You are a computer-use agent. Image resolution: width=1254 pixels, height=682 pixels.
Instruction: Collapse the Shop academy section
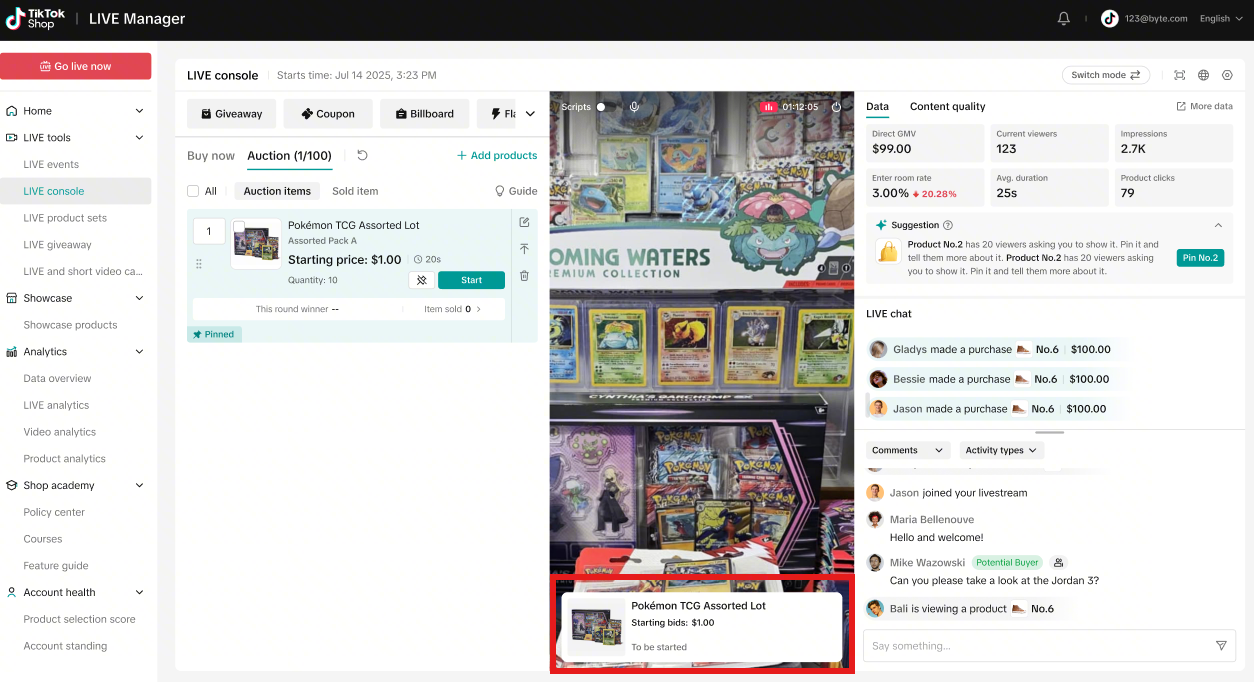pos(139,485)
